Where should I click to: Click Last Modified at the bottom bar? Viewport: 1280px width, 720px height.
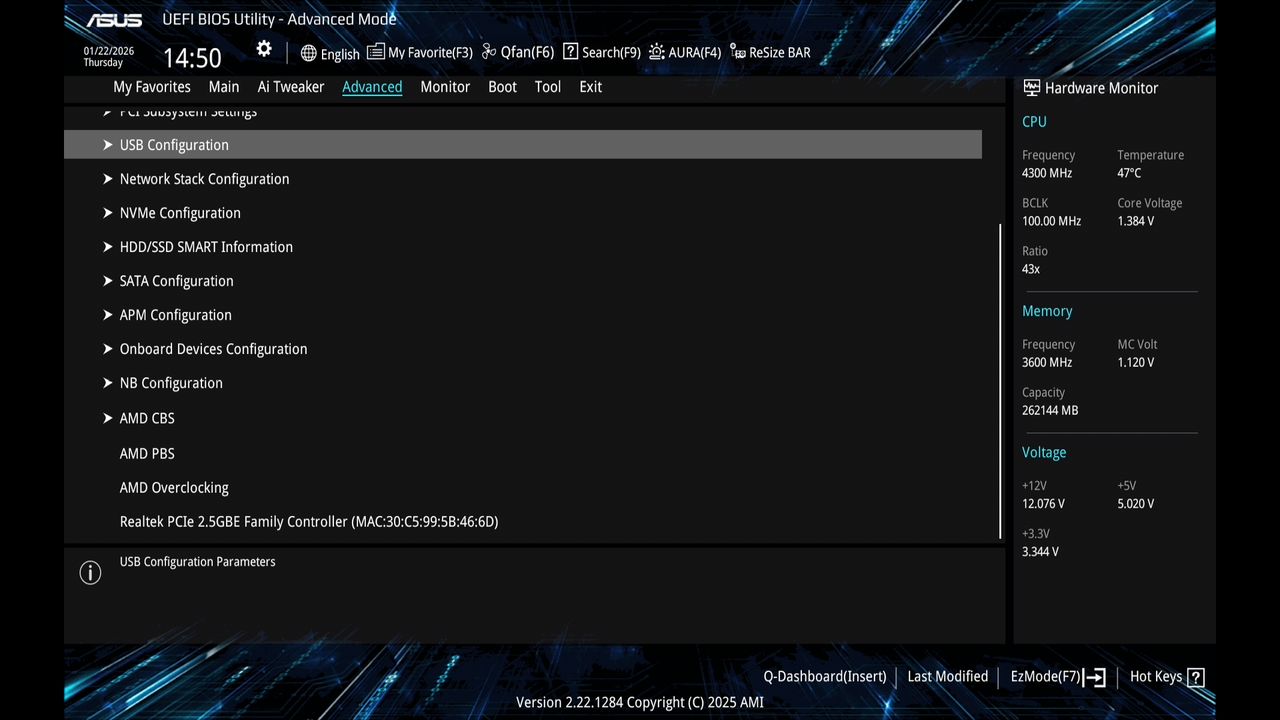click(x=947, y=676)
